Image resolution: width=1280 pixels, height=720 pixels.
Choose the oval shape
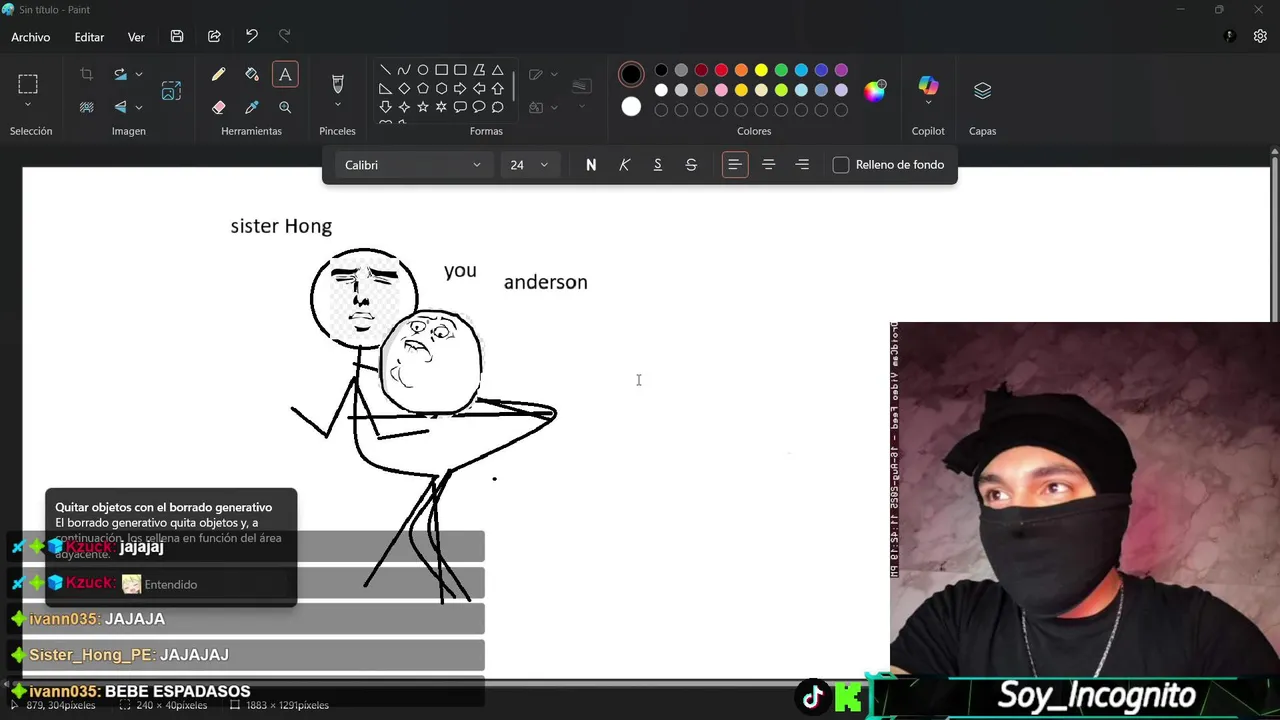coord(423,70)
